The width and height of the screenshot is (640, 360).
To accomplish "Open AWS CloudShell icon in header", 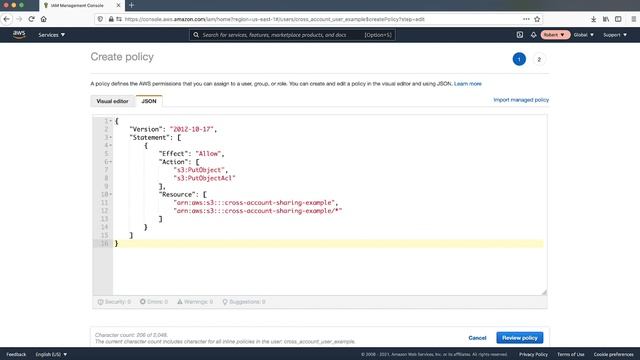I will coord(520,35).
